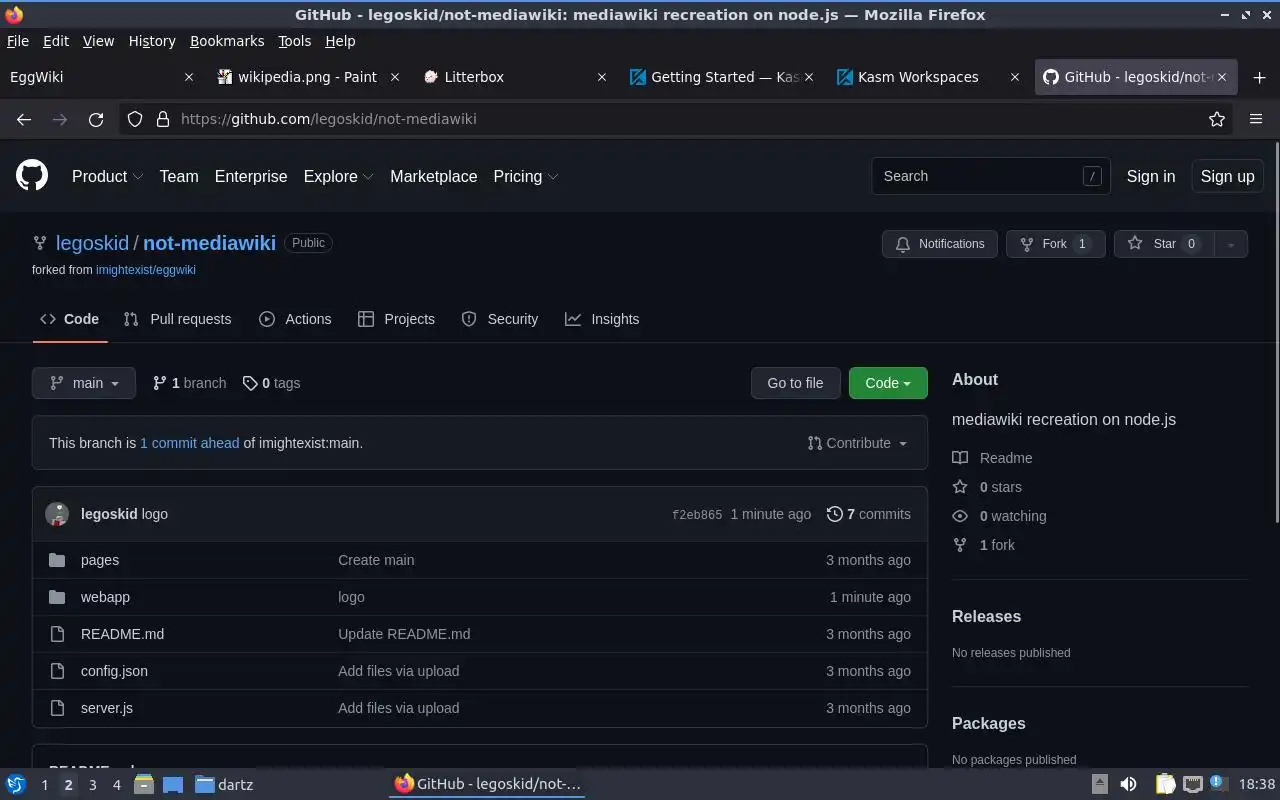Switch to Insights tab

[x=602, y=319]
